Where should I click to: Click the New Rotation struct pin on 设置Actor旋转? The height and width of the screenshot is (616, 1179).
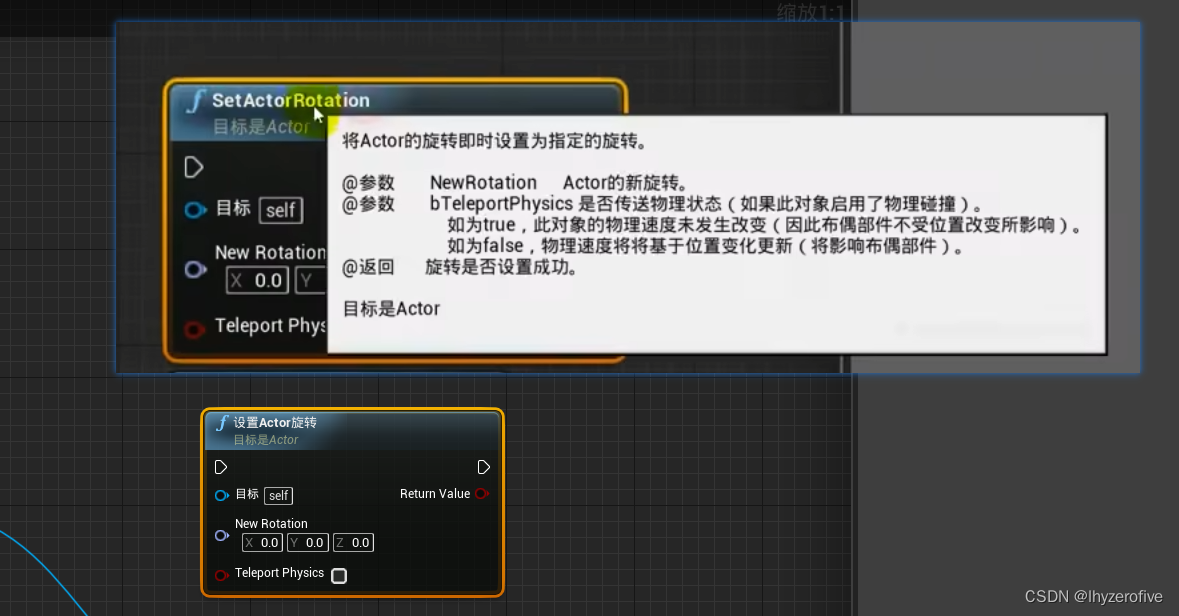click(x=221, y=535)
